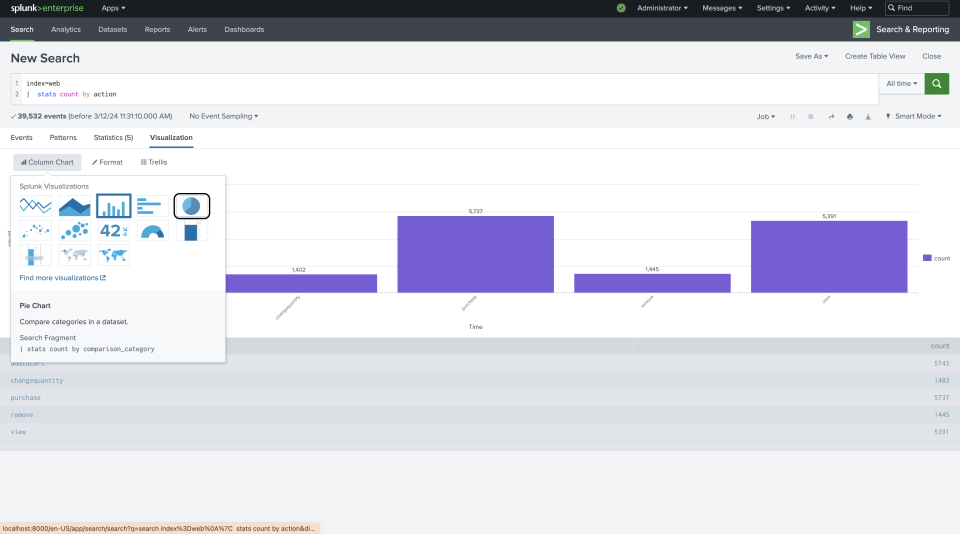960x534 pixels.
Task: Select the Pie Chart visualization icon
Action: (192, 206)
